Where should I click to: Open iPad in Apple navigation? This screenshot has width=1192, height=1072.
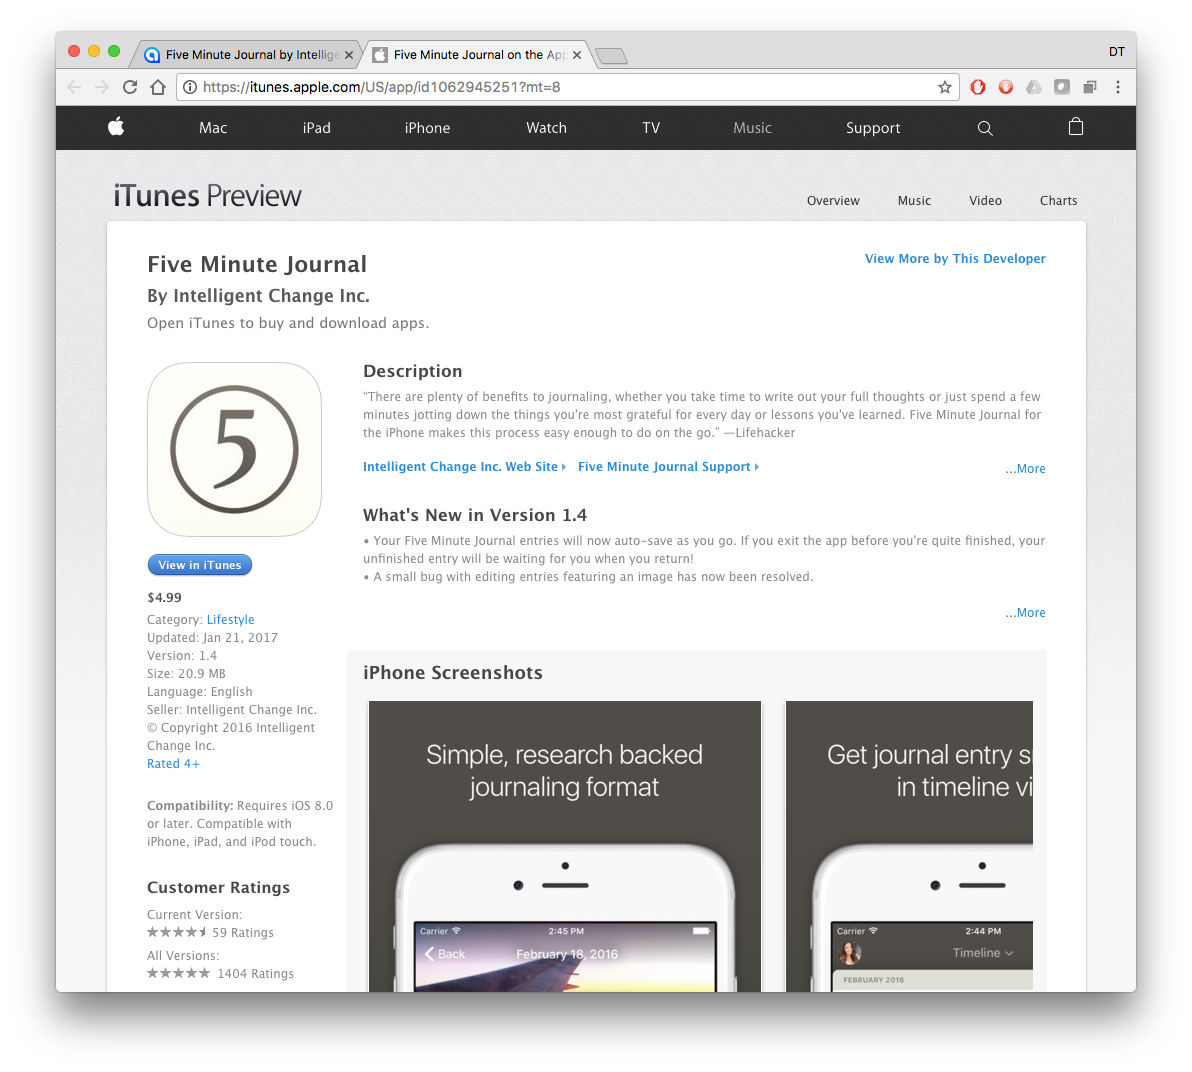click(x=316, y=128)
